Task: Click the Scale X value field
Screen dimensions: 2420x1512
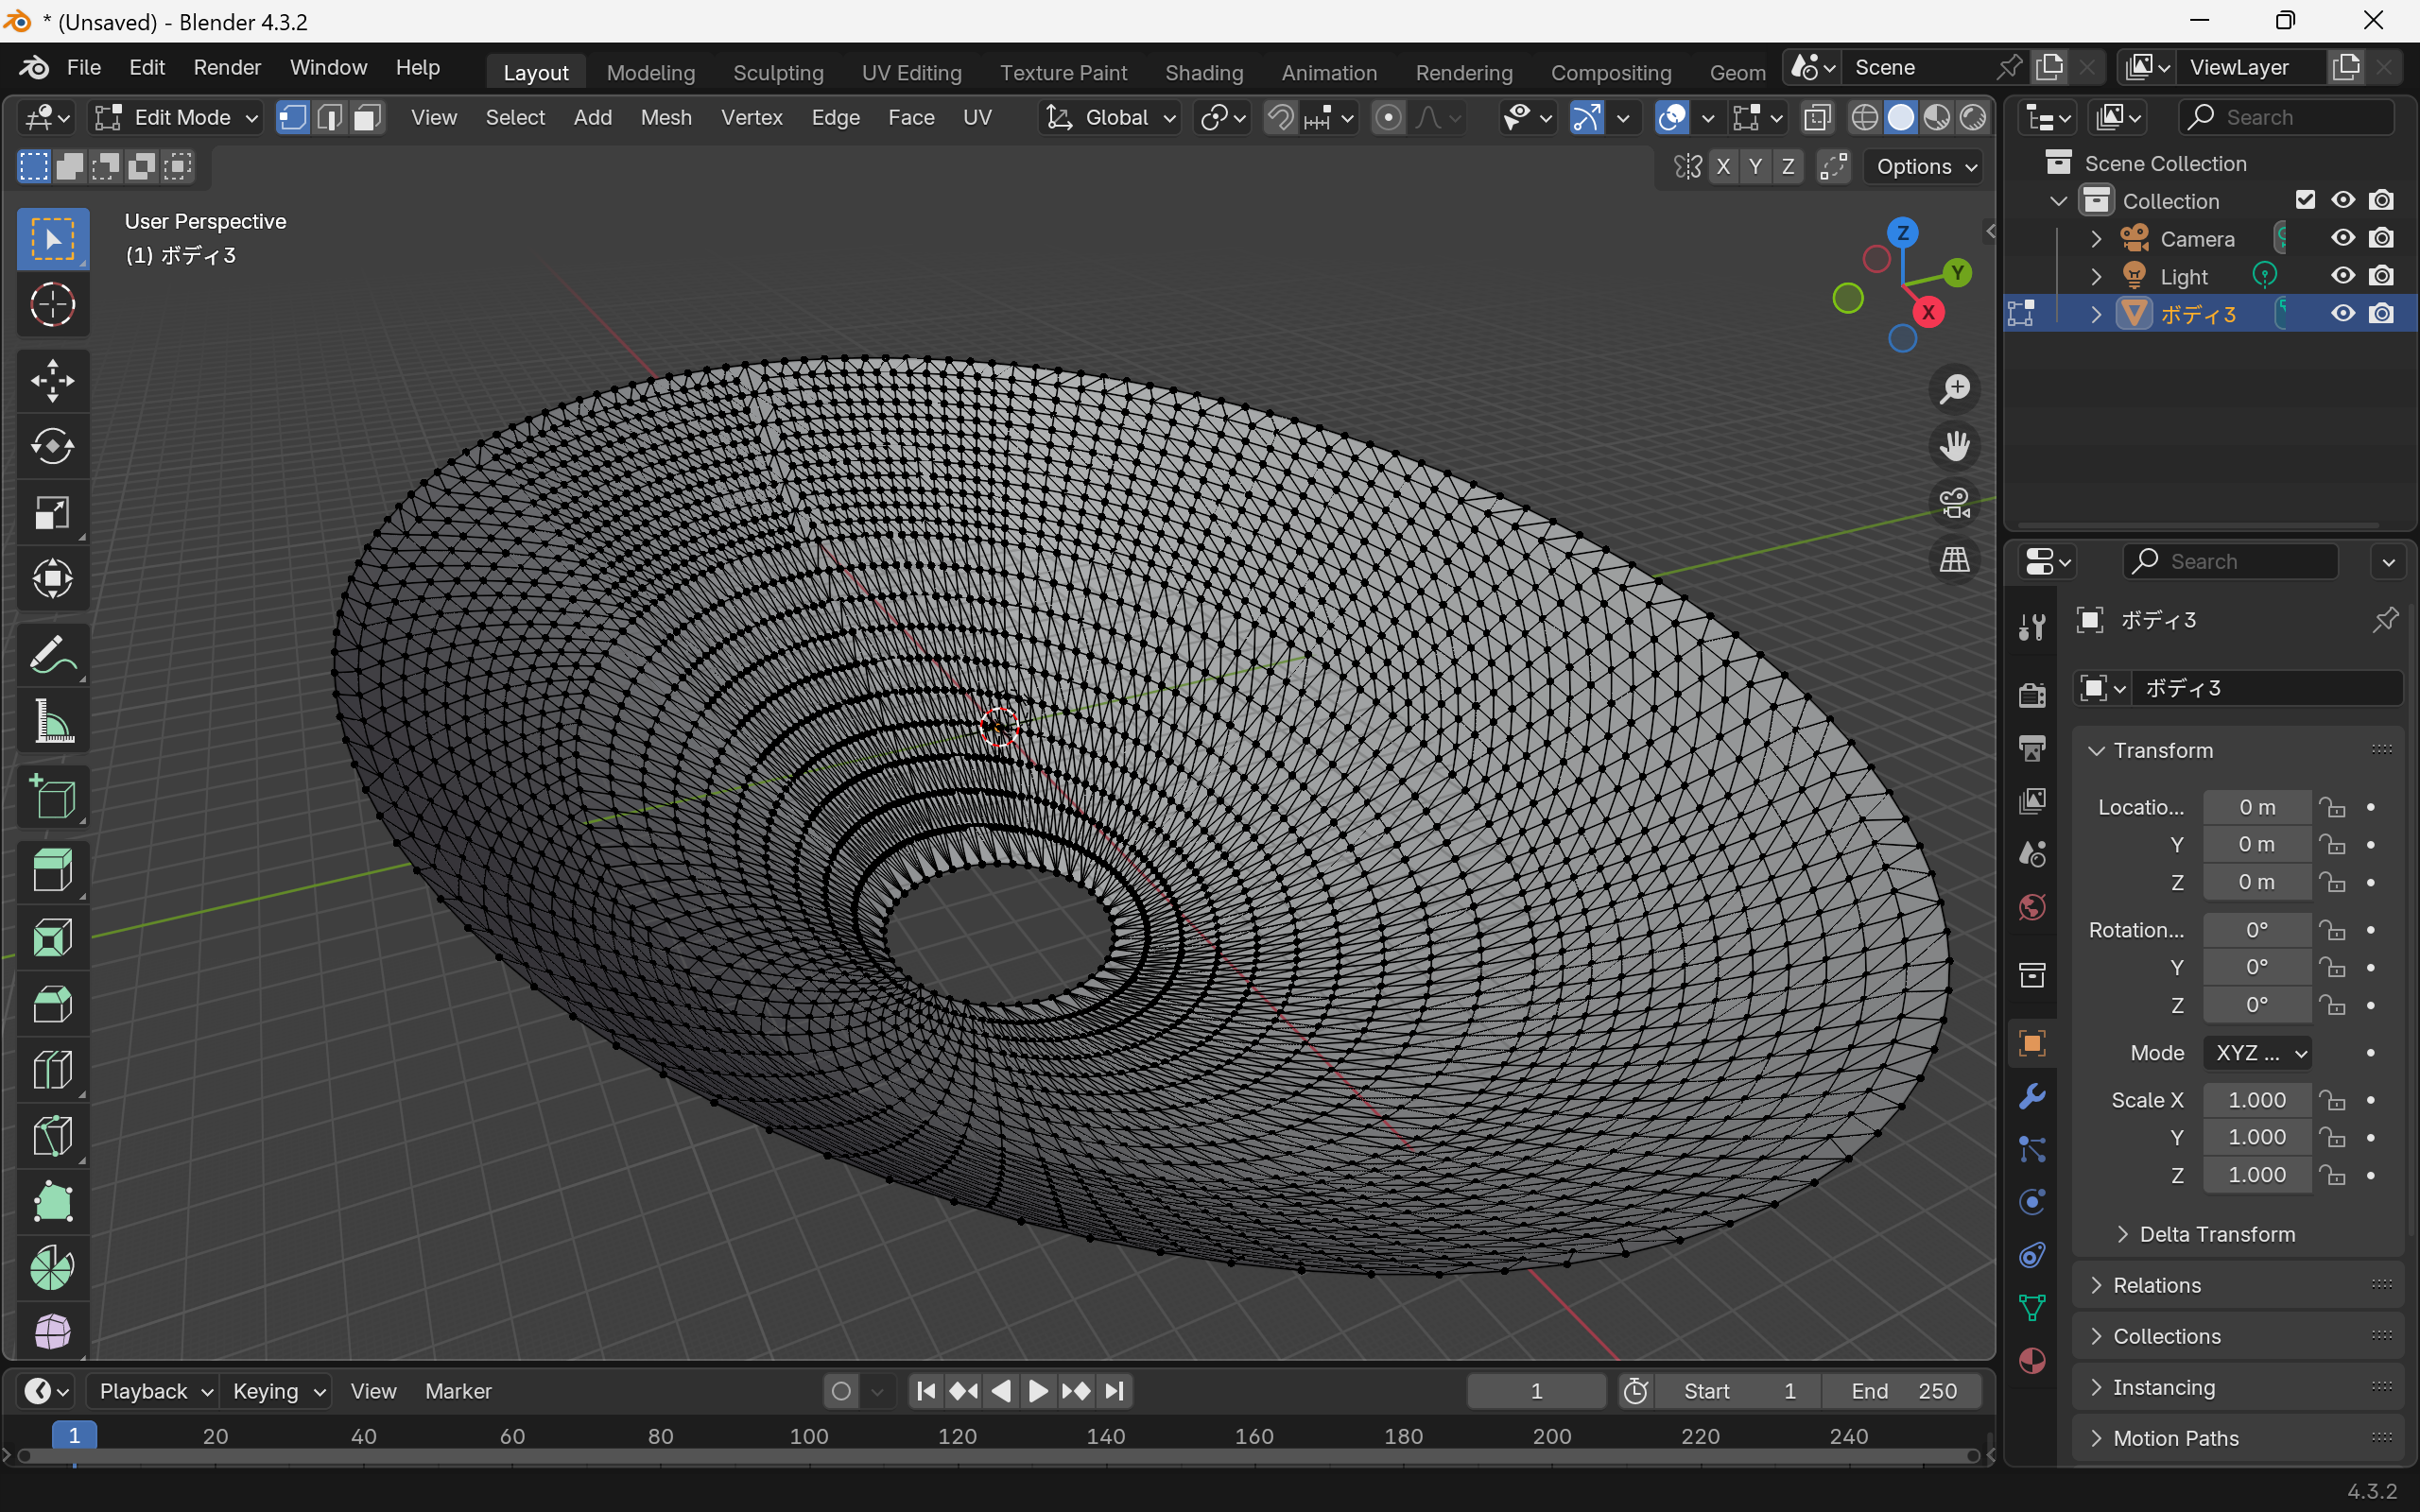Action: 2257,1100
